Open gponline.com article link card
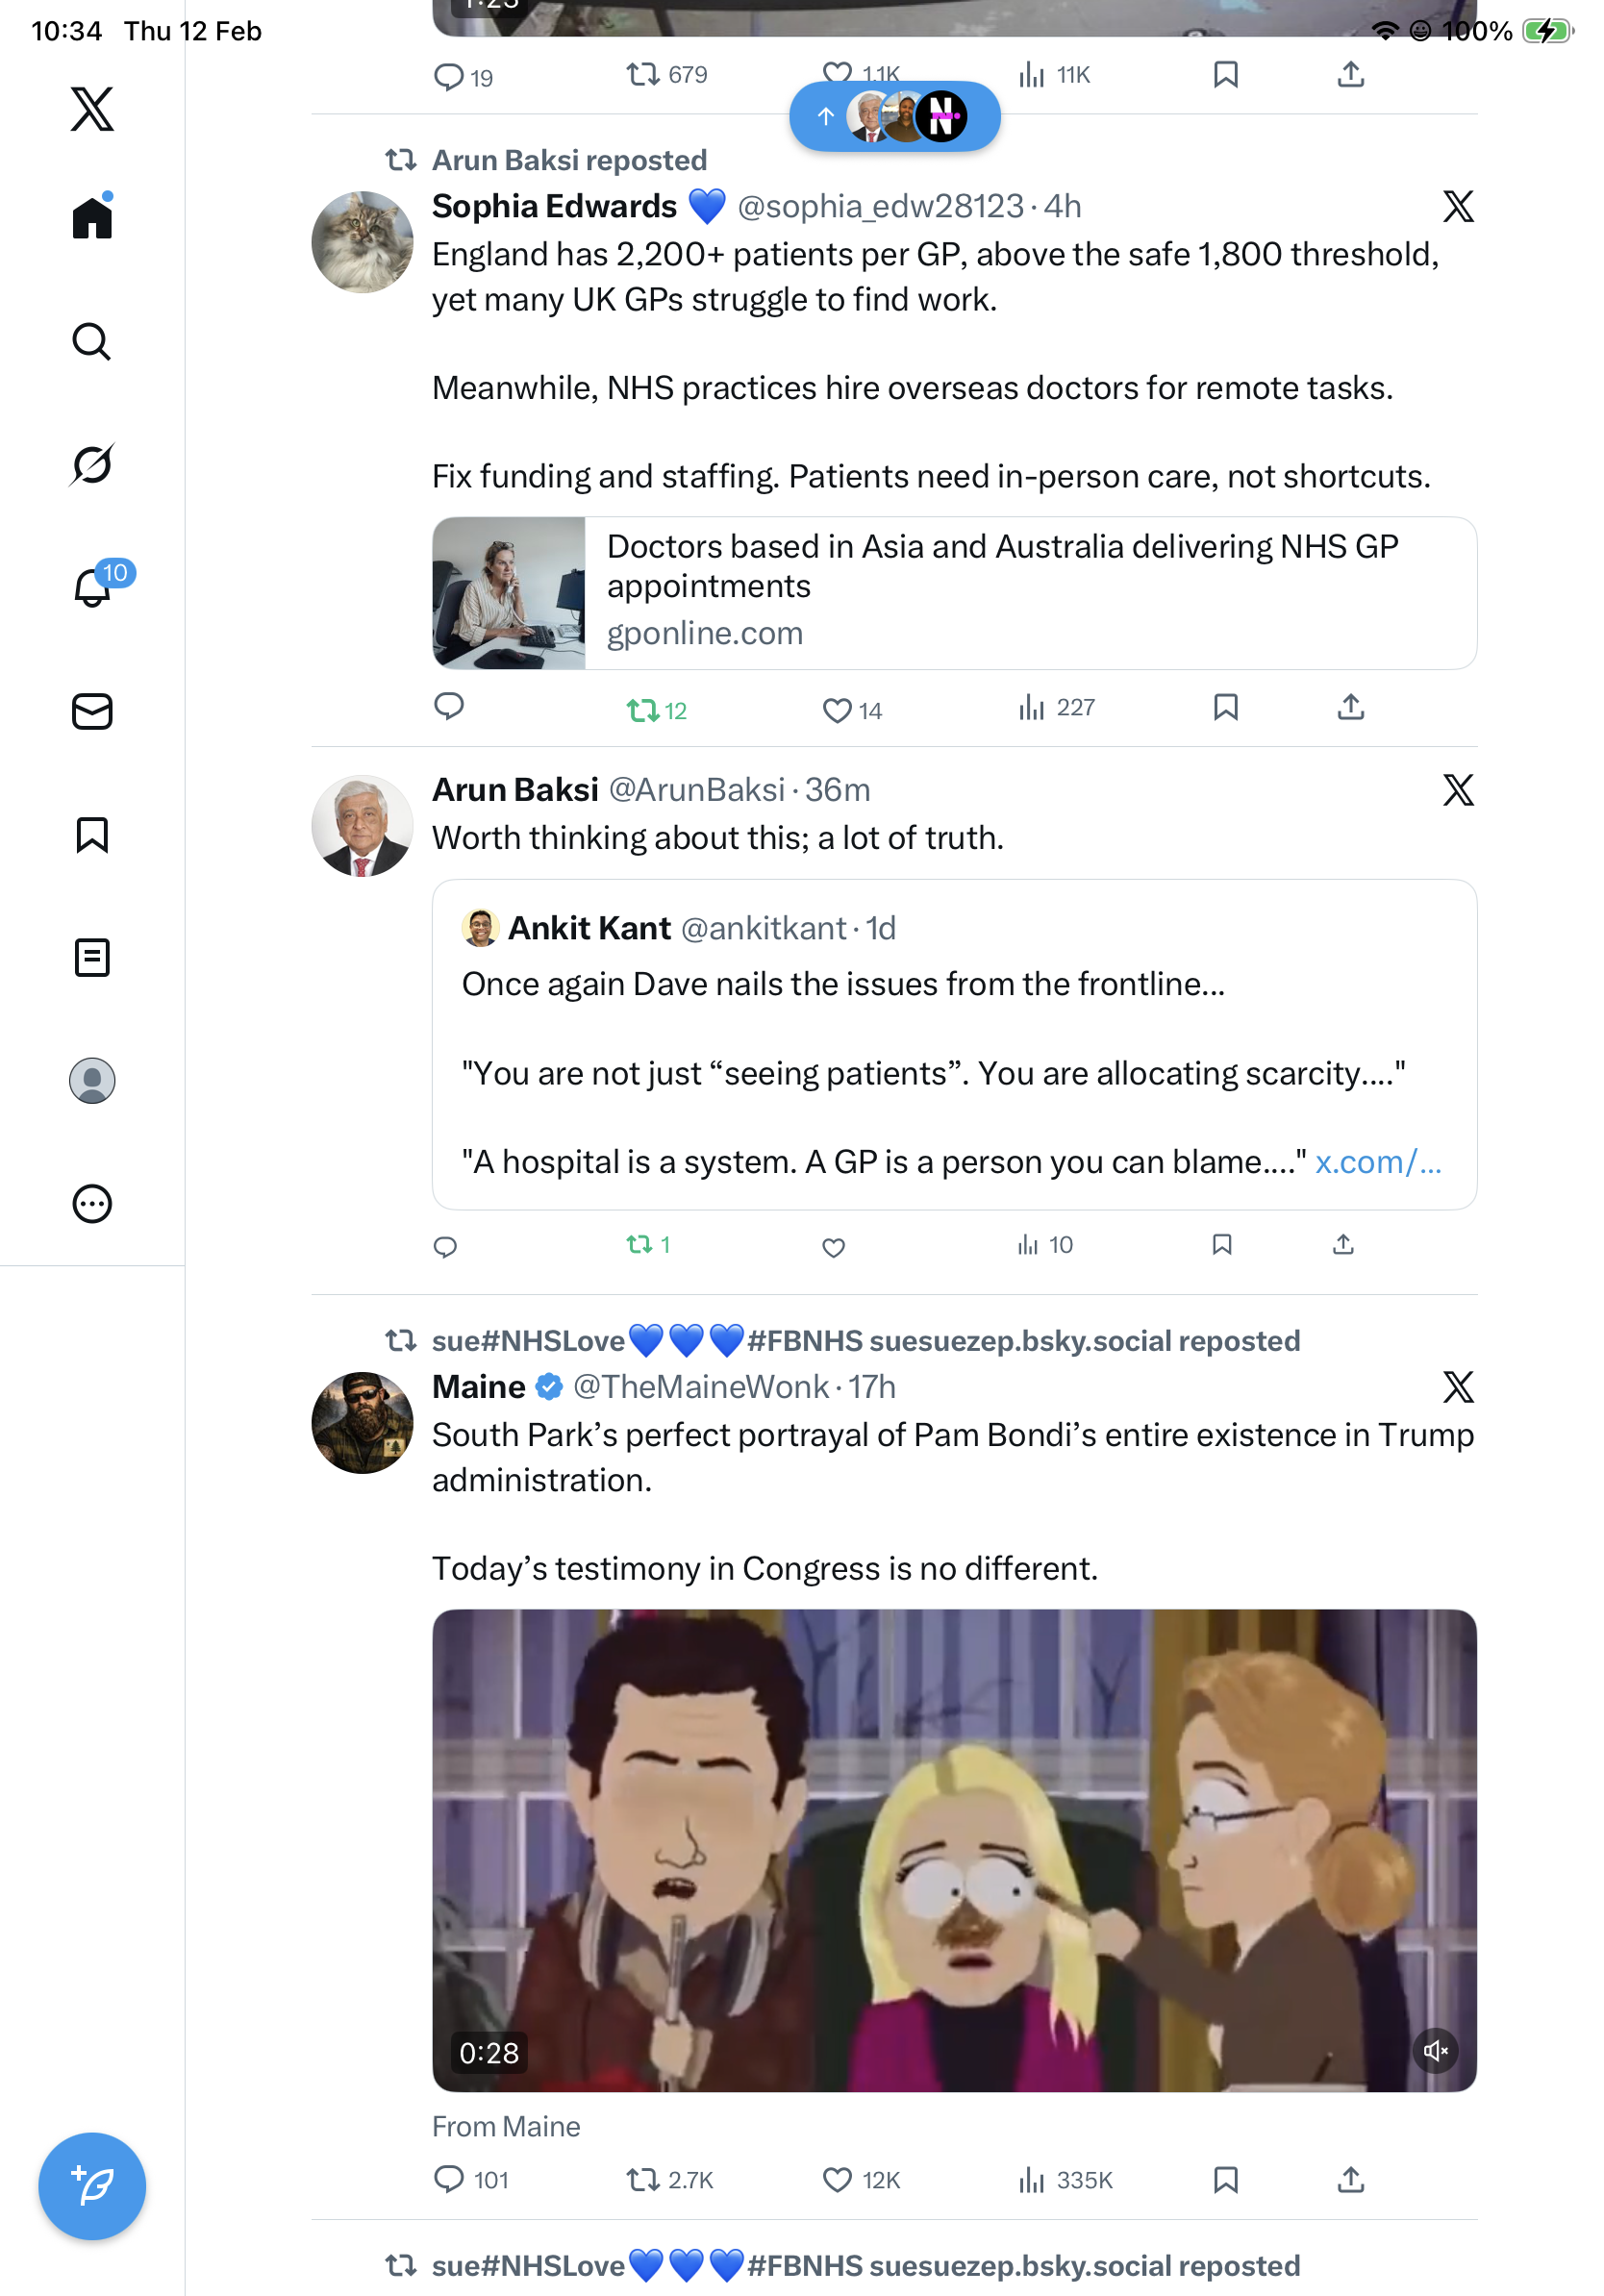 (x=954, y=593)
